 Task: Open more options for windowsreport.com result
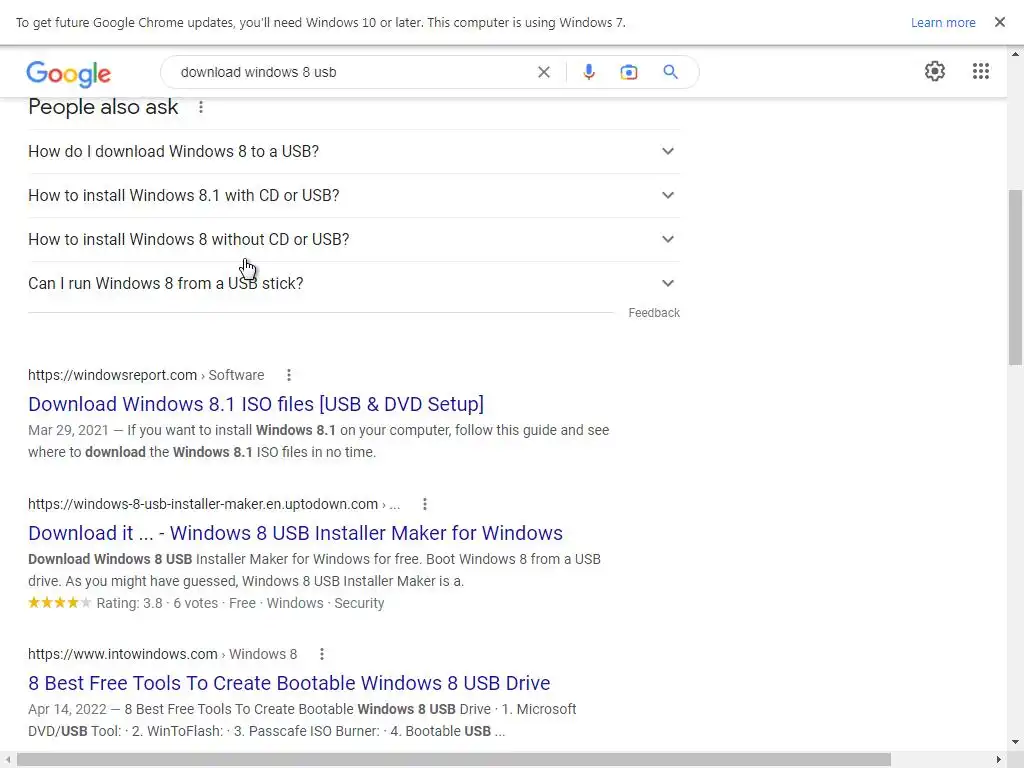(x=289, y=375)
